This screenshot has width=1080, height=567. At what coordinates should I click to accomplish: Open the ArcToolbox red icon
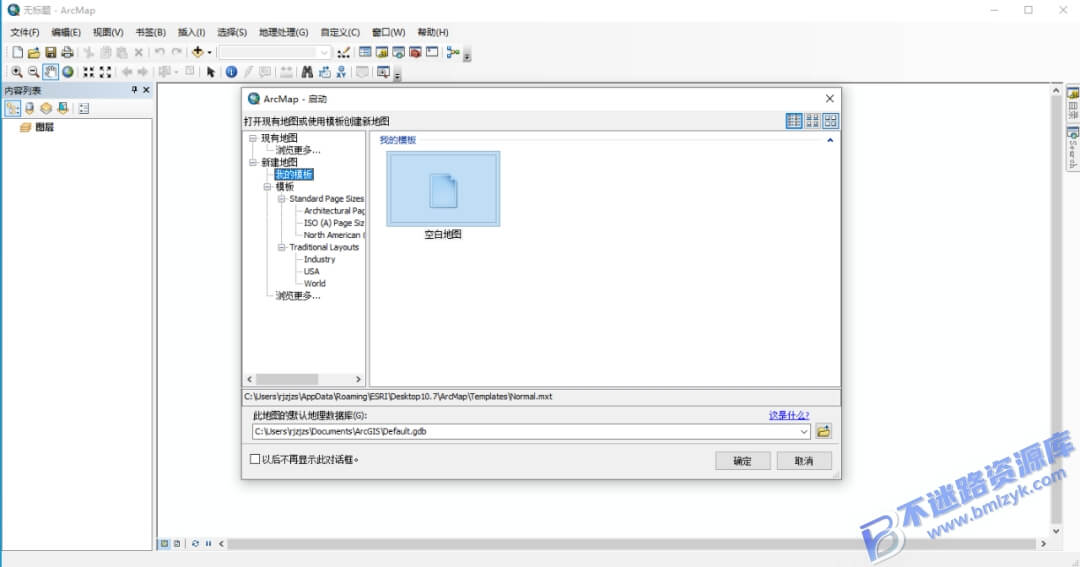(415, 52)
